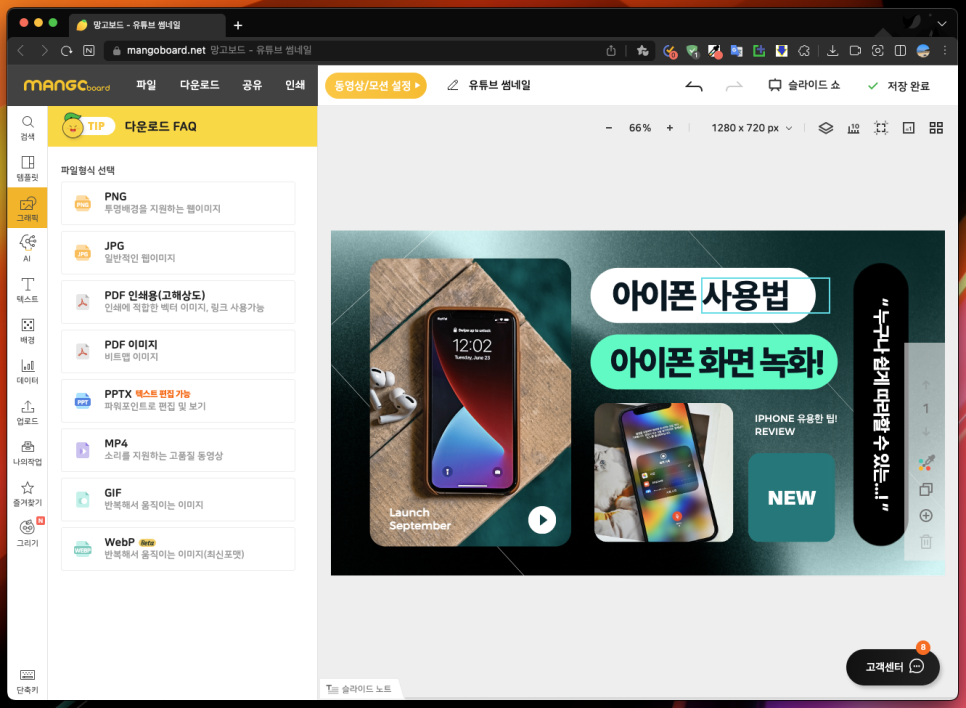Open the slide color palette picker
The image size is (966, 708).
926,463
